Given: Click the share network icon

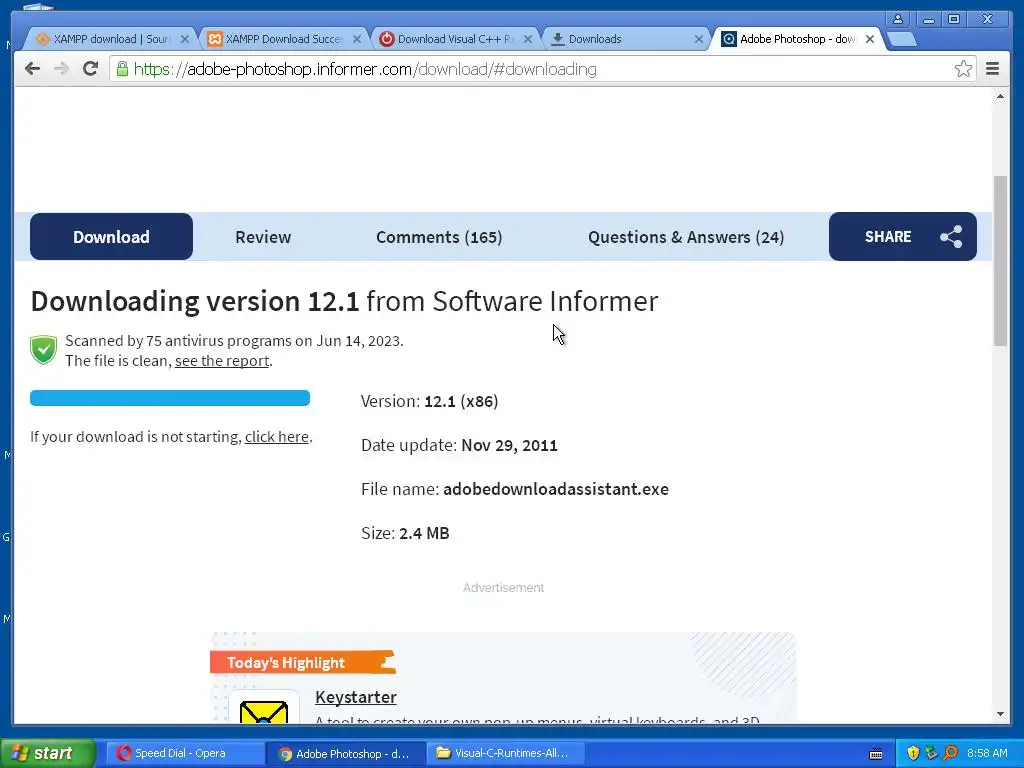Looking at the screenshot, I should pyautogui.click(x=951, y=236).
